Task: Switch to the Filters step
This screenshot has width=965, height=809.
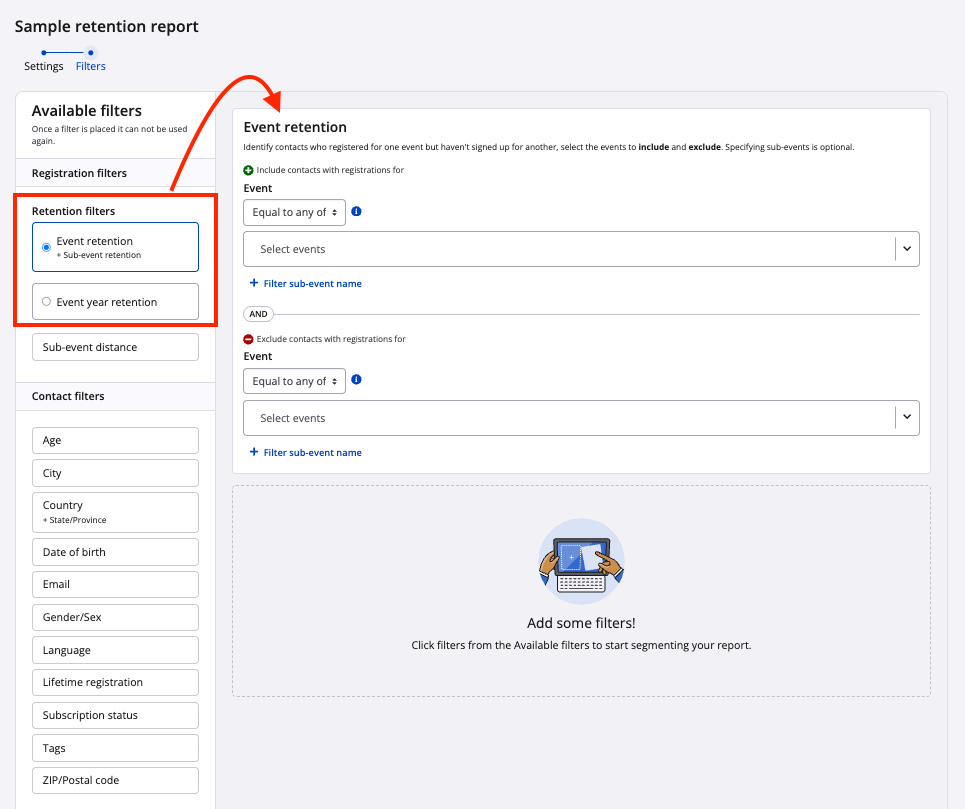Action: tap(91, 66)
